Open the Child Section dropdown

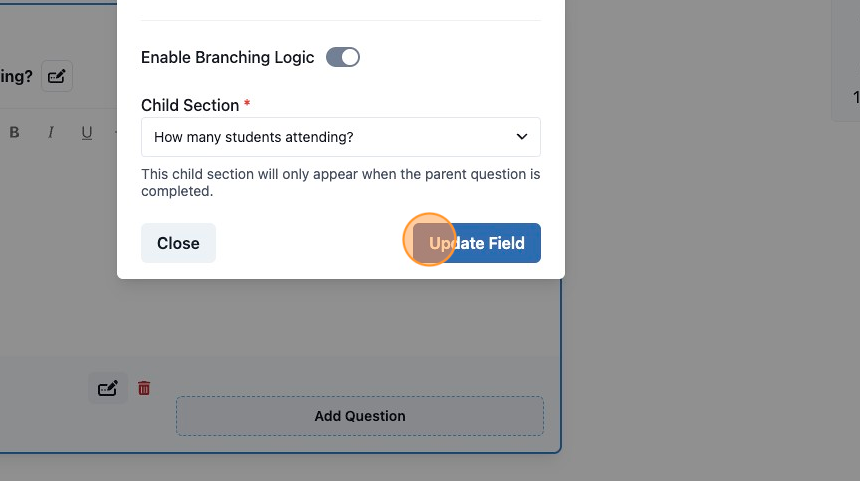pos(341,137)
